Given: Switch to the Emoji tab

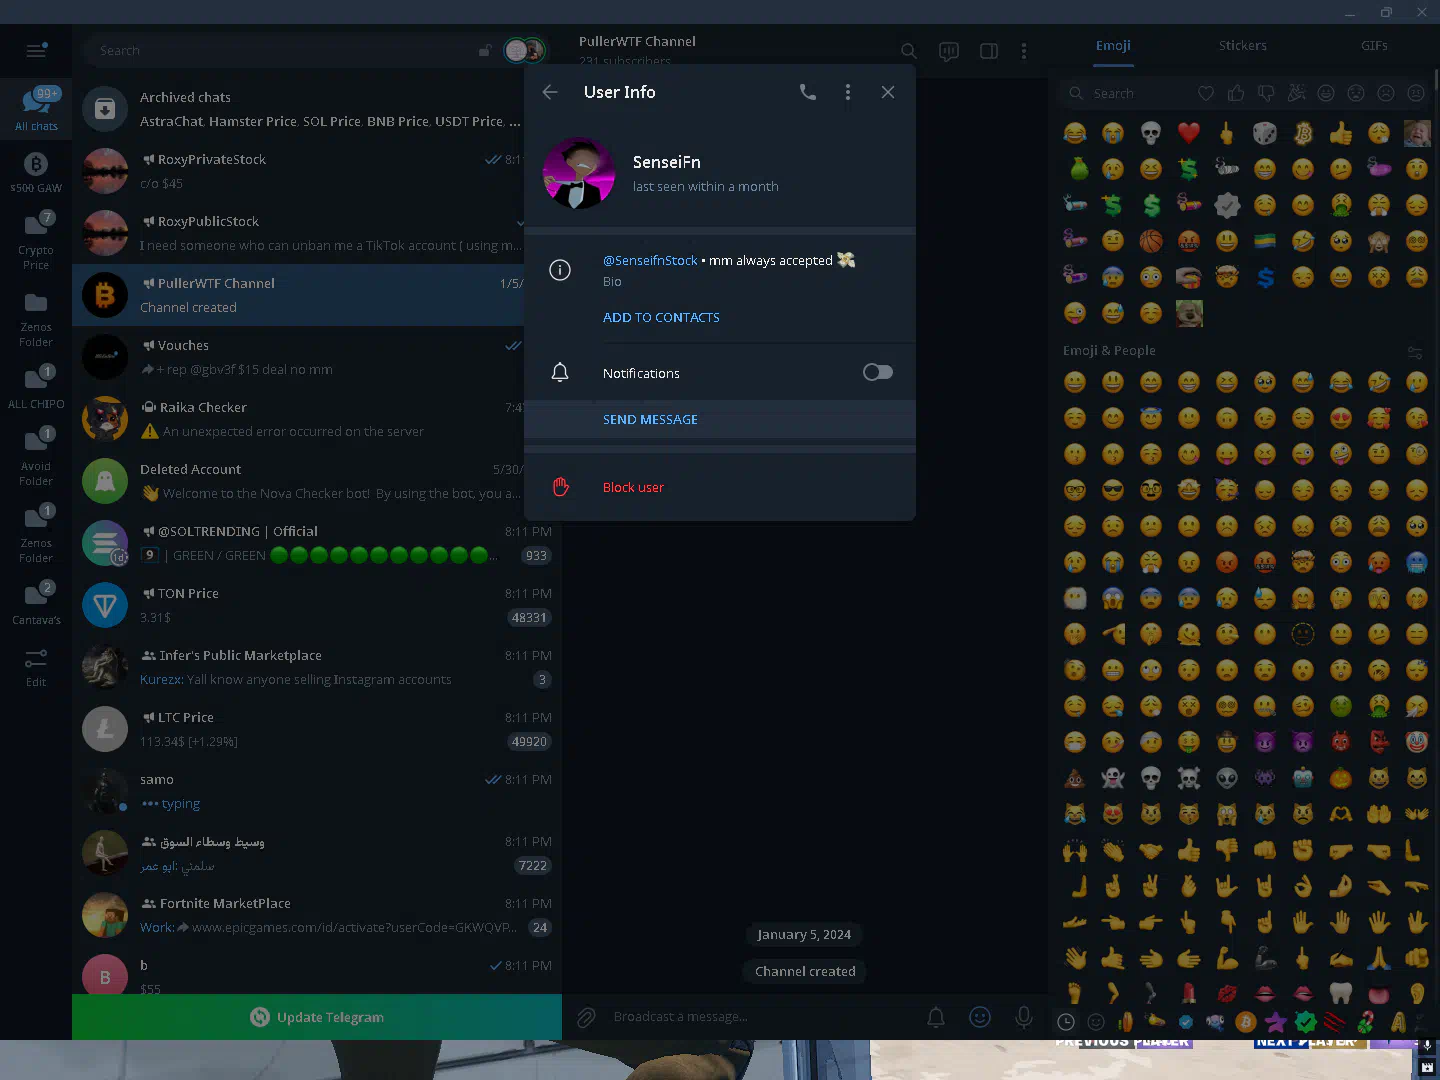Looking at the screenshot, I should [x=1113, y=45].
